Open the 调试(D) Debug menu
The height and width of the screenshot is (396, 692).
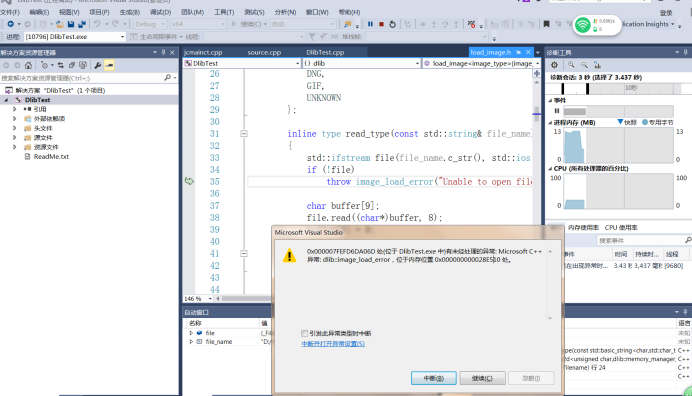click(161, 12)
